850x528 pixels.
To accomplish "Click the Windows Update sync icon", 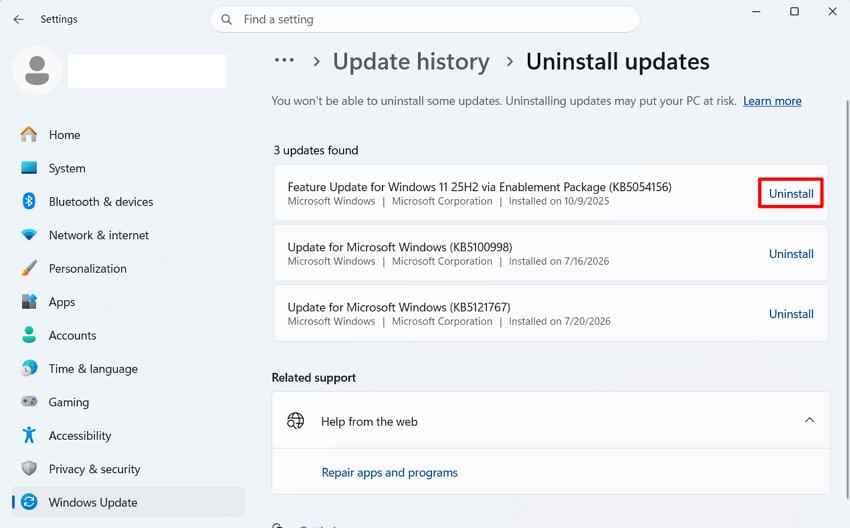I will tap(29, 502).
